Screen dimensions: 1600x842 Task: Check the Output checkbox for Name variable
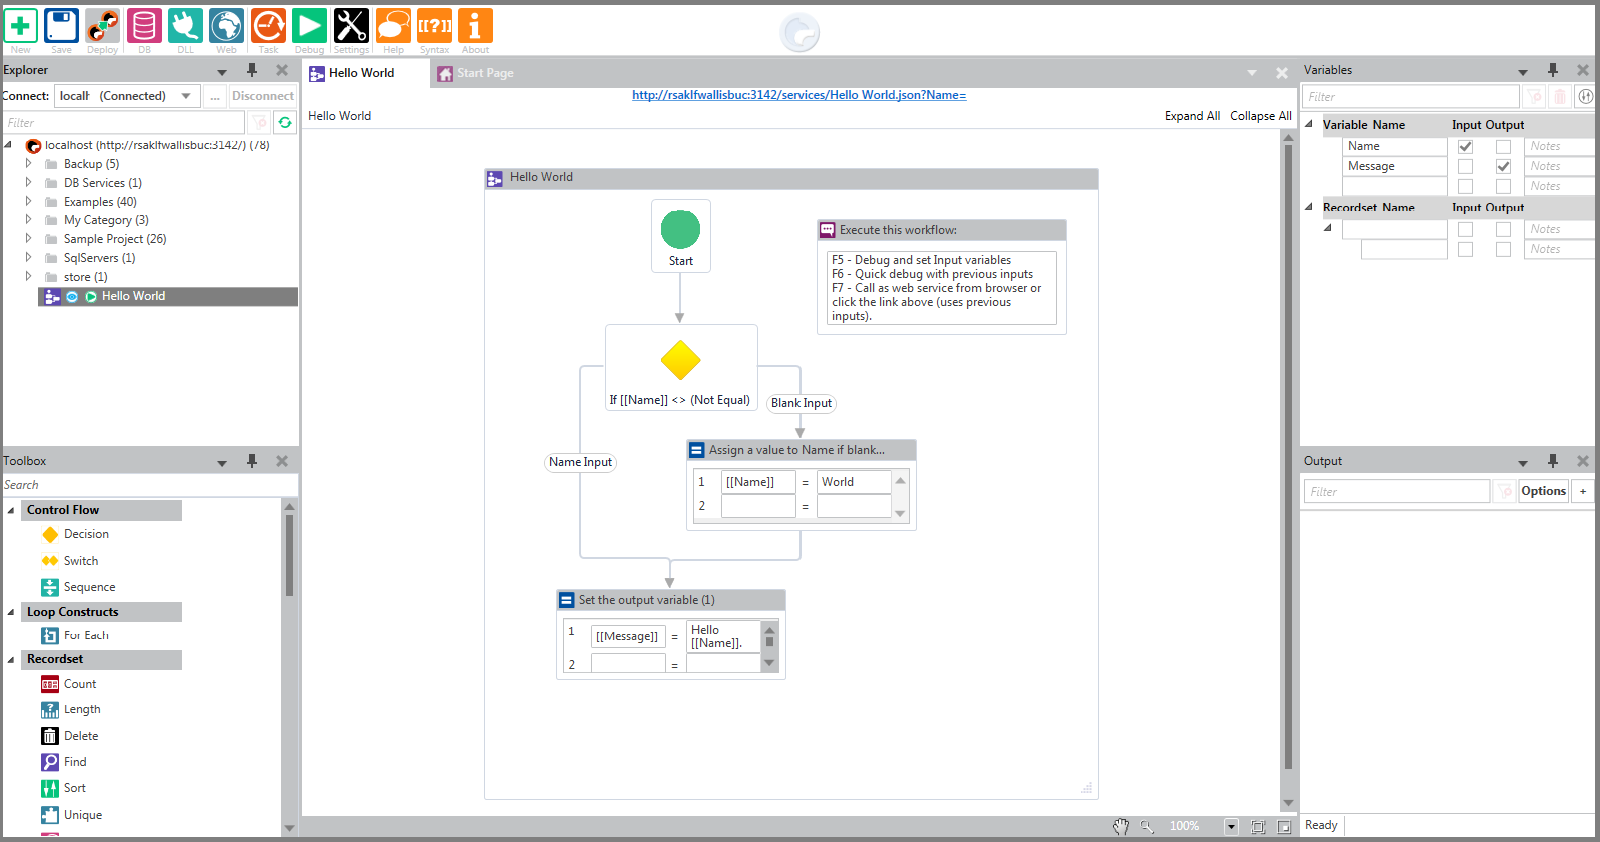tap(1503, 146)
